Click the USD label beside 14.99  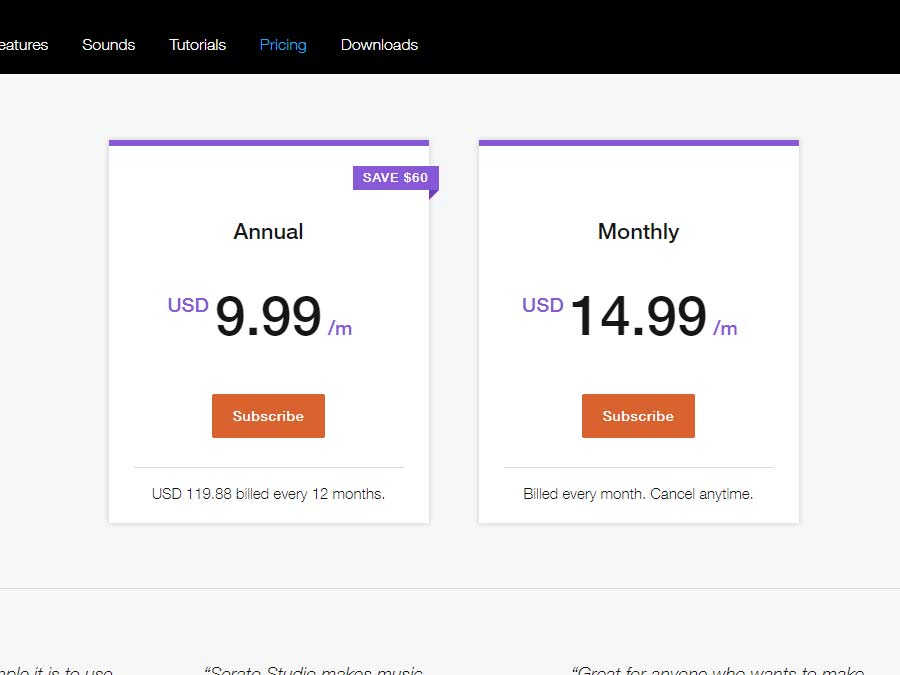click(543, 305)
